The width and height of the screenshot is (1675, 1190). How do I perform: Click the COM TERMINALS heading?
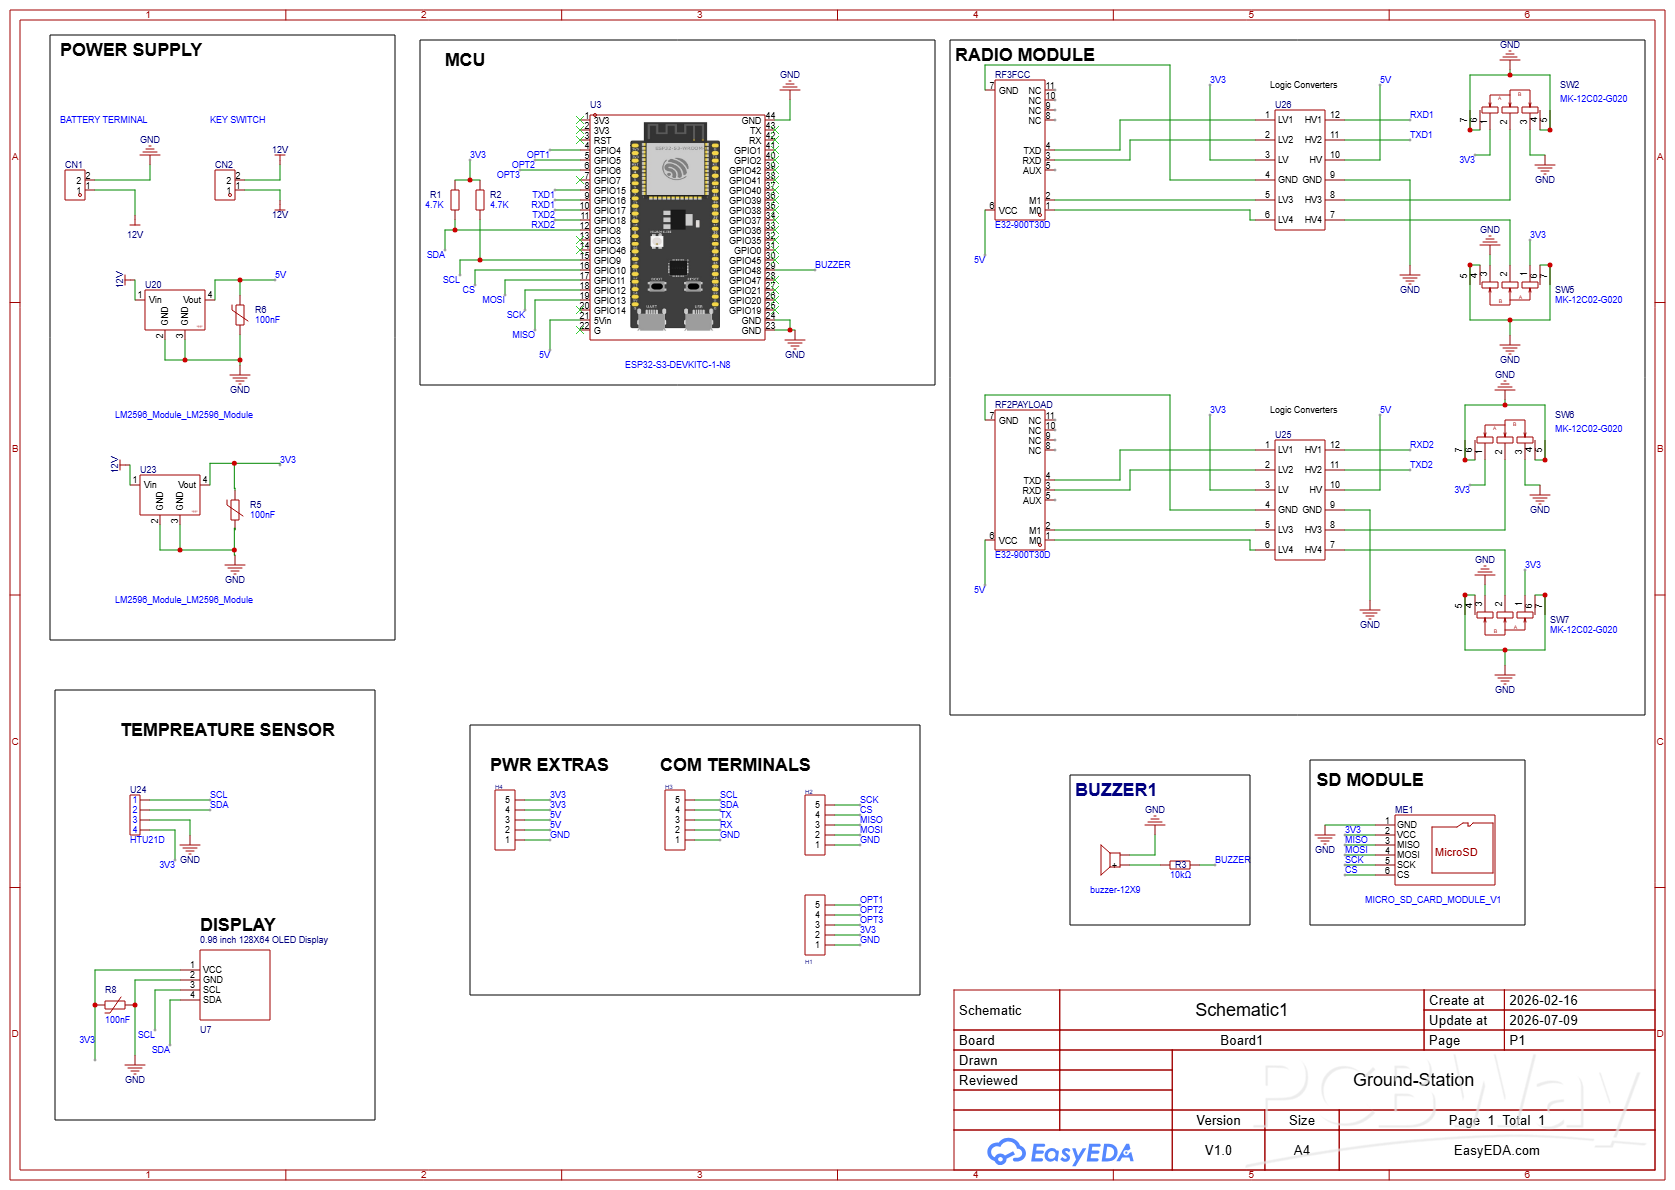pyautogui.click(x=735, y=765)
